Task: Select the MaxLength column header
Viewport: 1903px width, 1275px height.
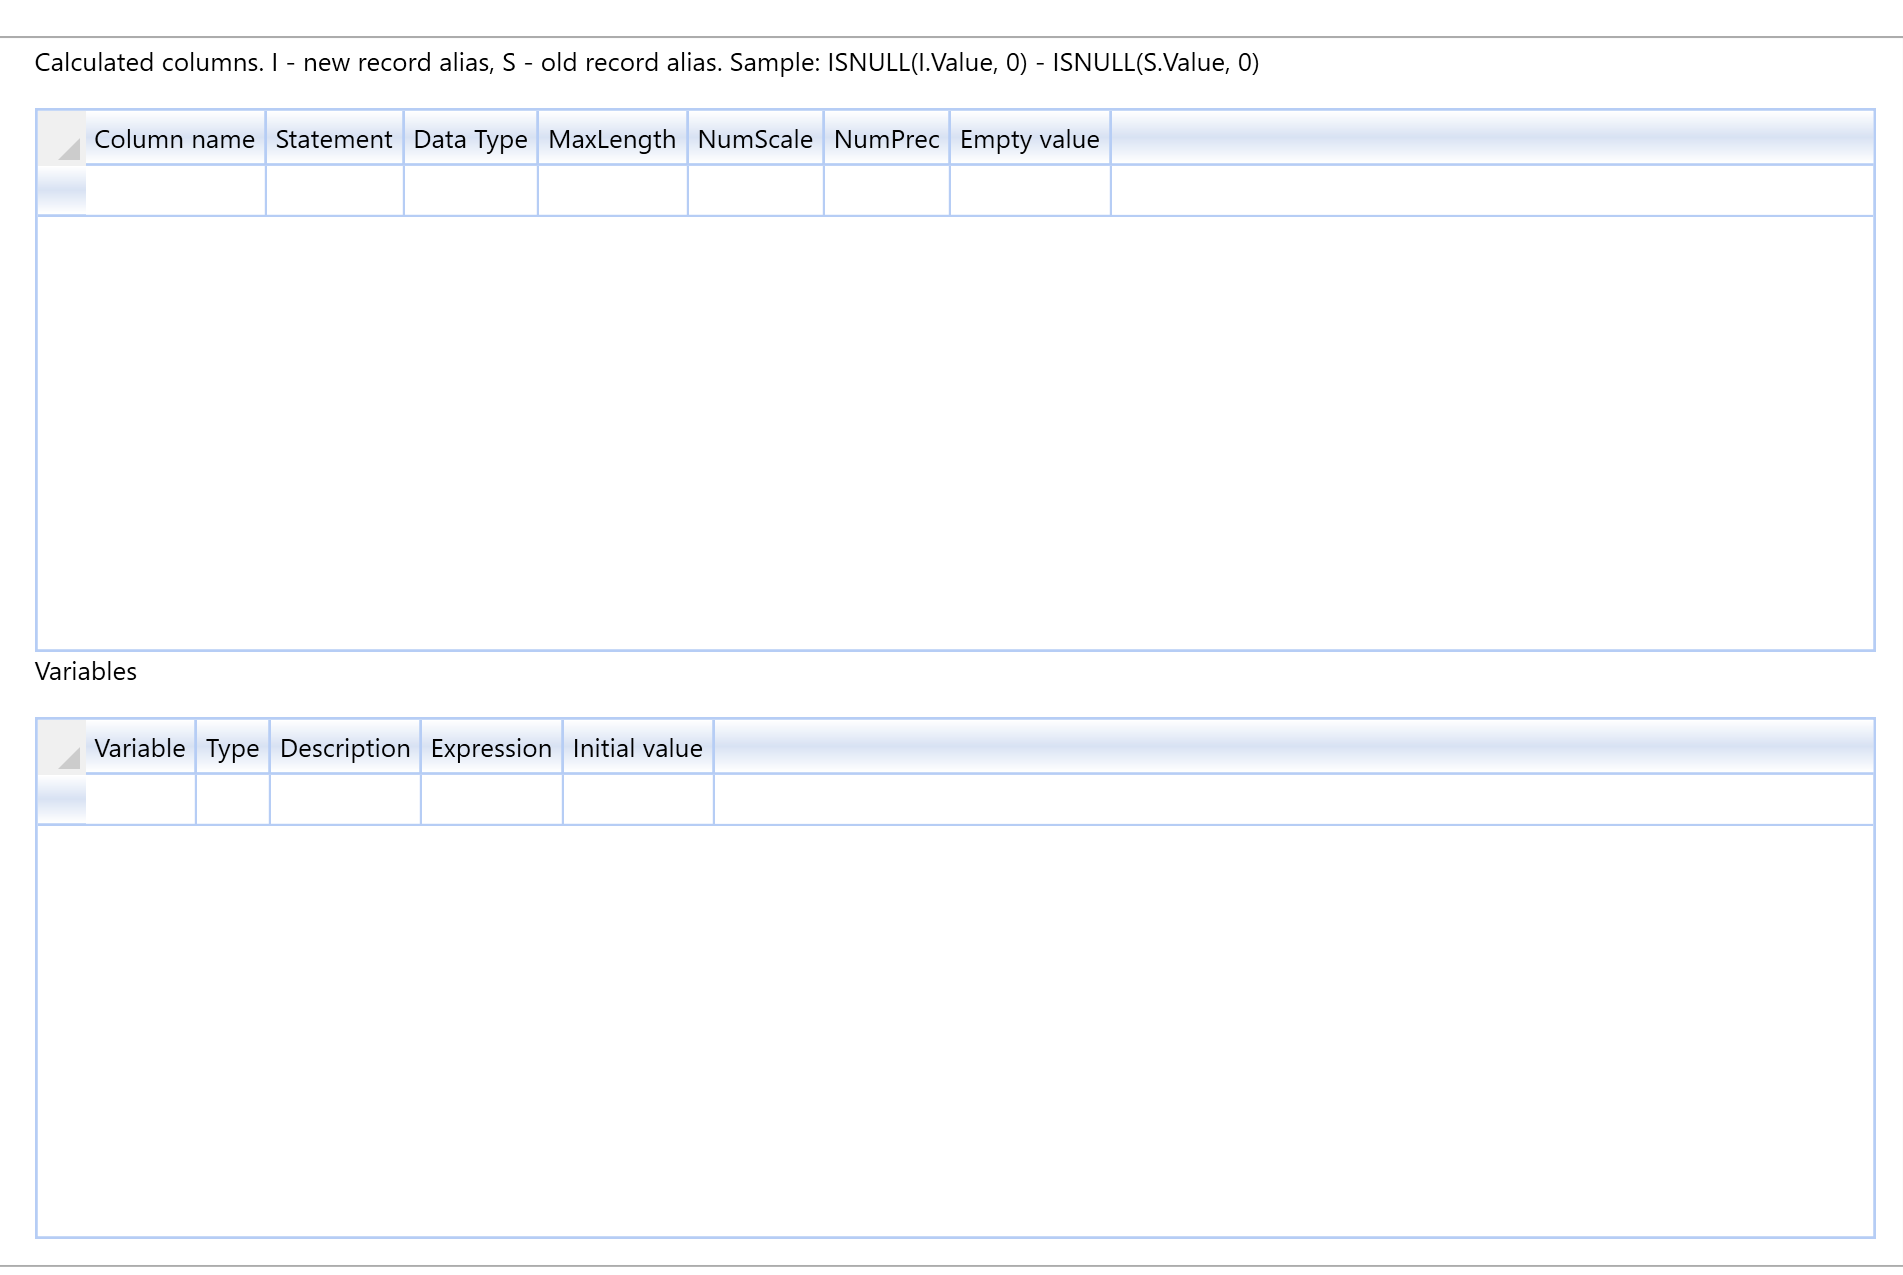Action: click(x=612, y=138)
